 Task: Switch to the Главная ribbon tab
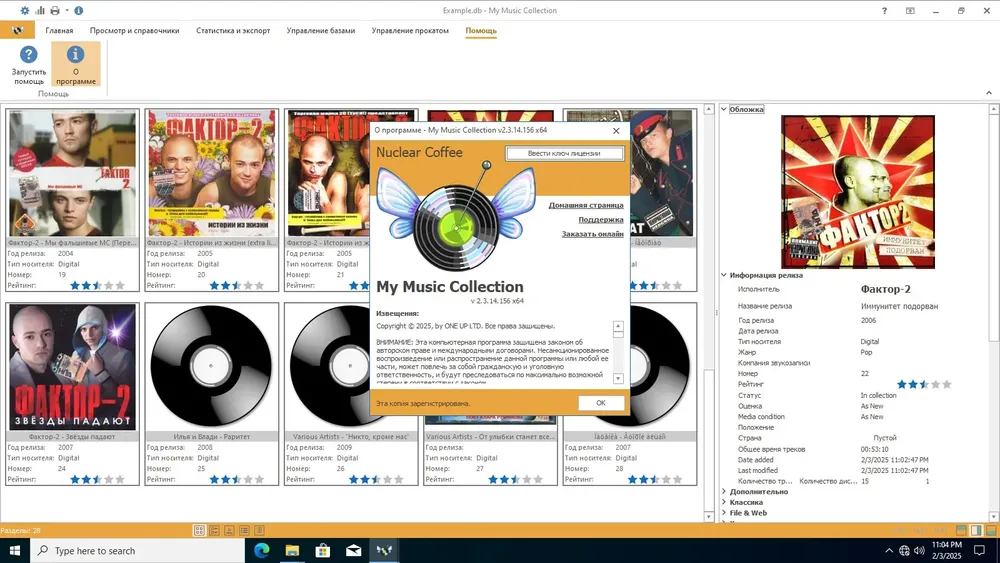(x=59, y=30)
